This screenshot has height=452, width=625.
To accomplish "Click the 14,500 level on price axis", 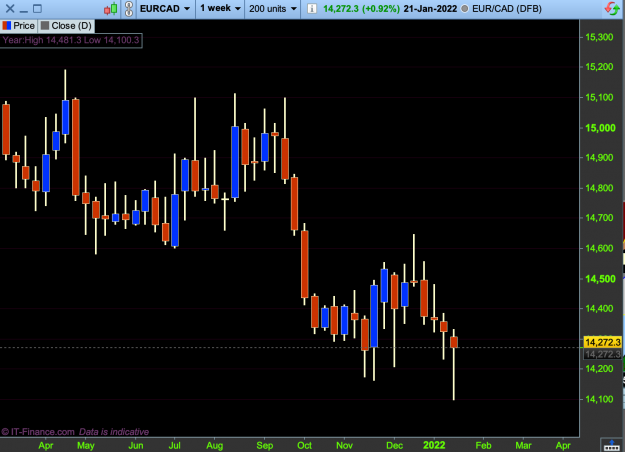I will pyautogui.click(x=600, y=279).
